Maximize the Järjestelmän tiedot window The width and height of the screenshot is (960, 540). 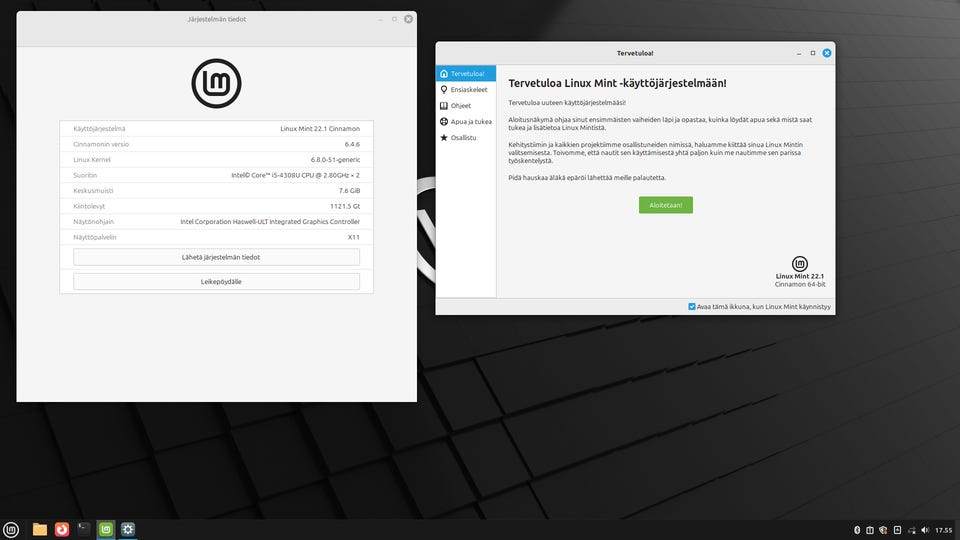(394, 19)
